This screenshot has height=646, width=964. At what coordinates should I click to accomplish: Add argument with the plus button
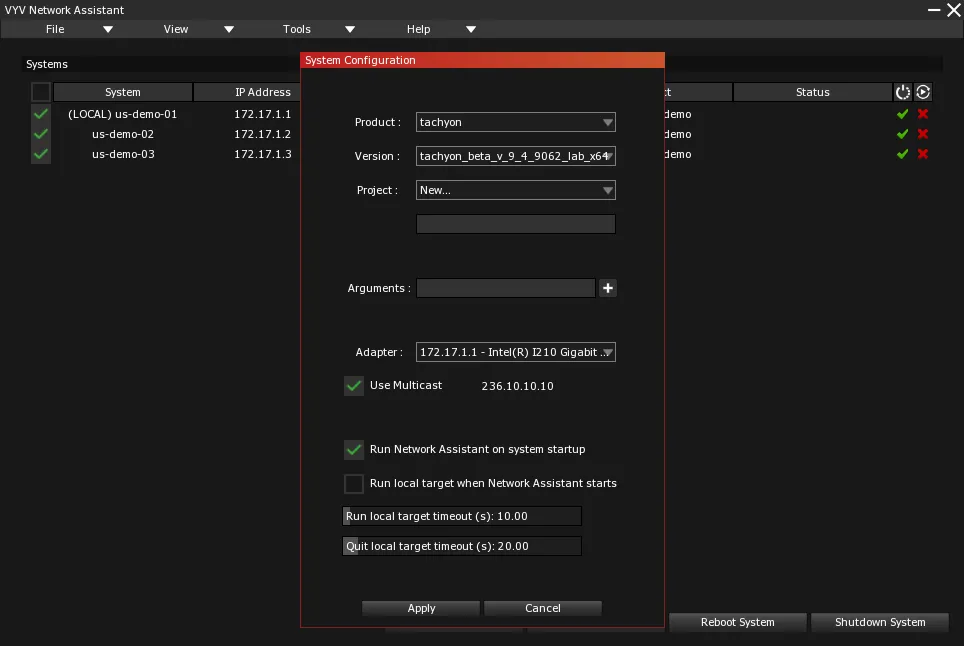coord(607,288)
